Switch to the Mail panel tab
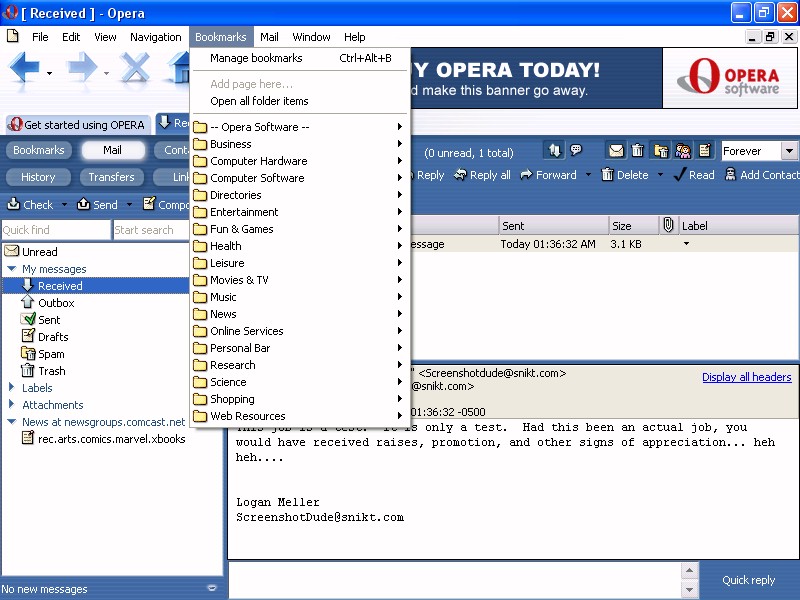This screenshot has height=600, width=800. click(x=113, y=150)
